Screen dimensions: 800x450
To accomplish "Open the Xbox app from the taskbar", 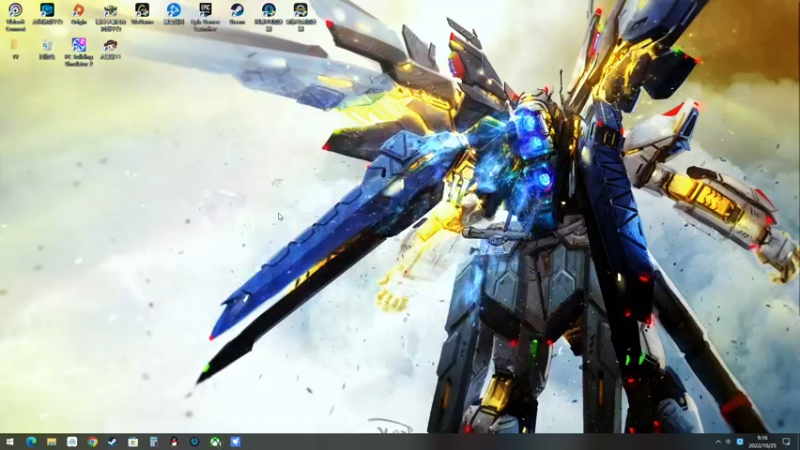I will [x=215, y=442].
